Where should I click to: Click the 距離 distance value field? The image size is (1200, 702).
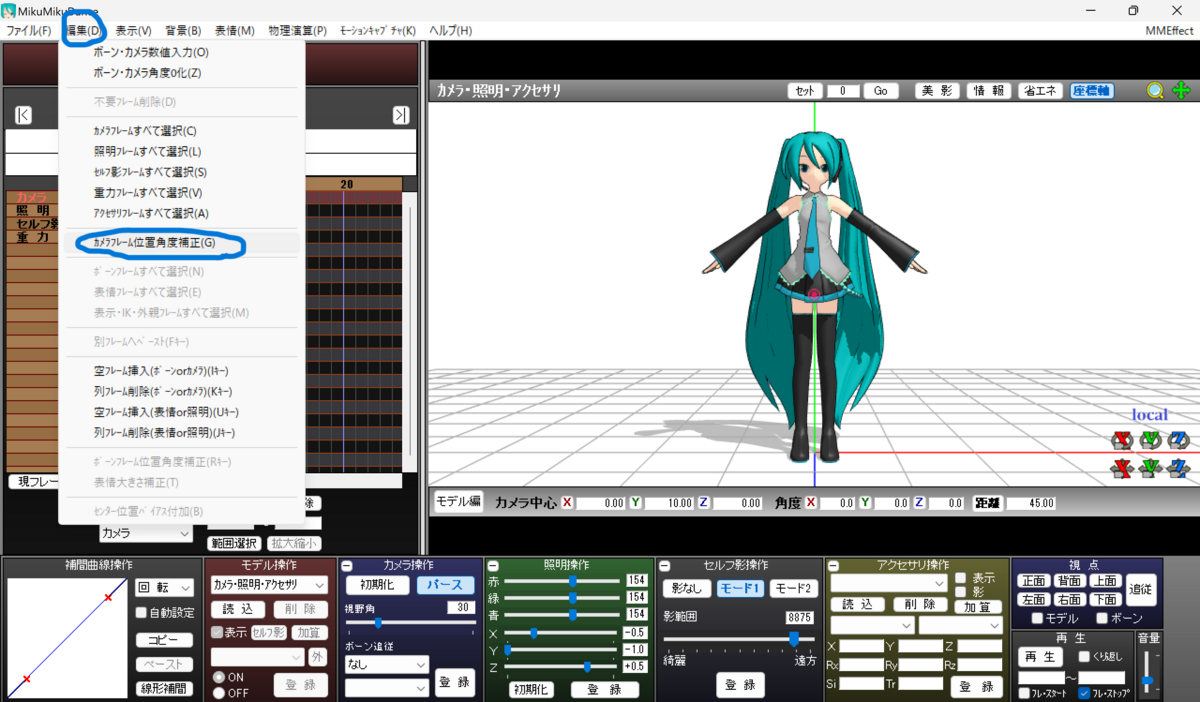point(1029,503)
